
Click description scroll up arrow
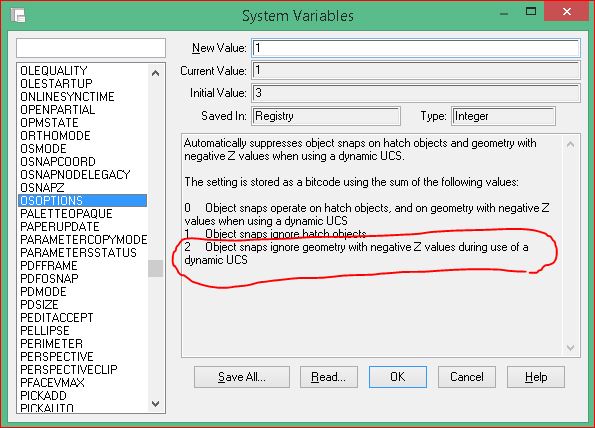(x=570, y=144)
